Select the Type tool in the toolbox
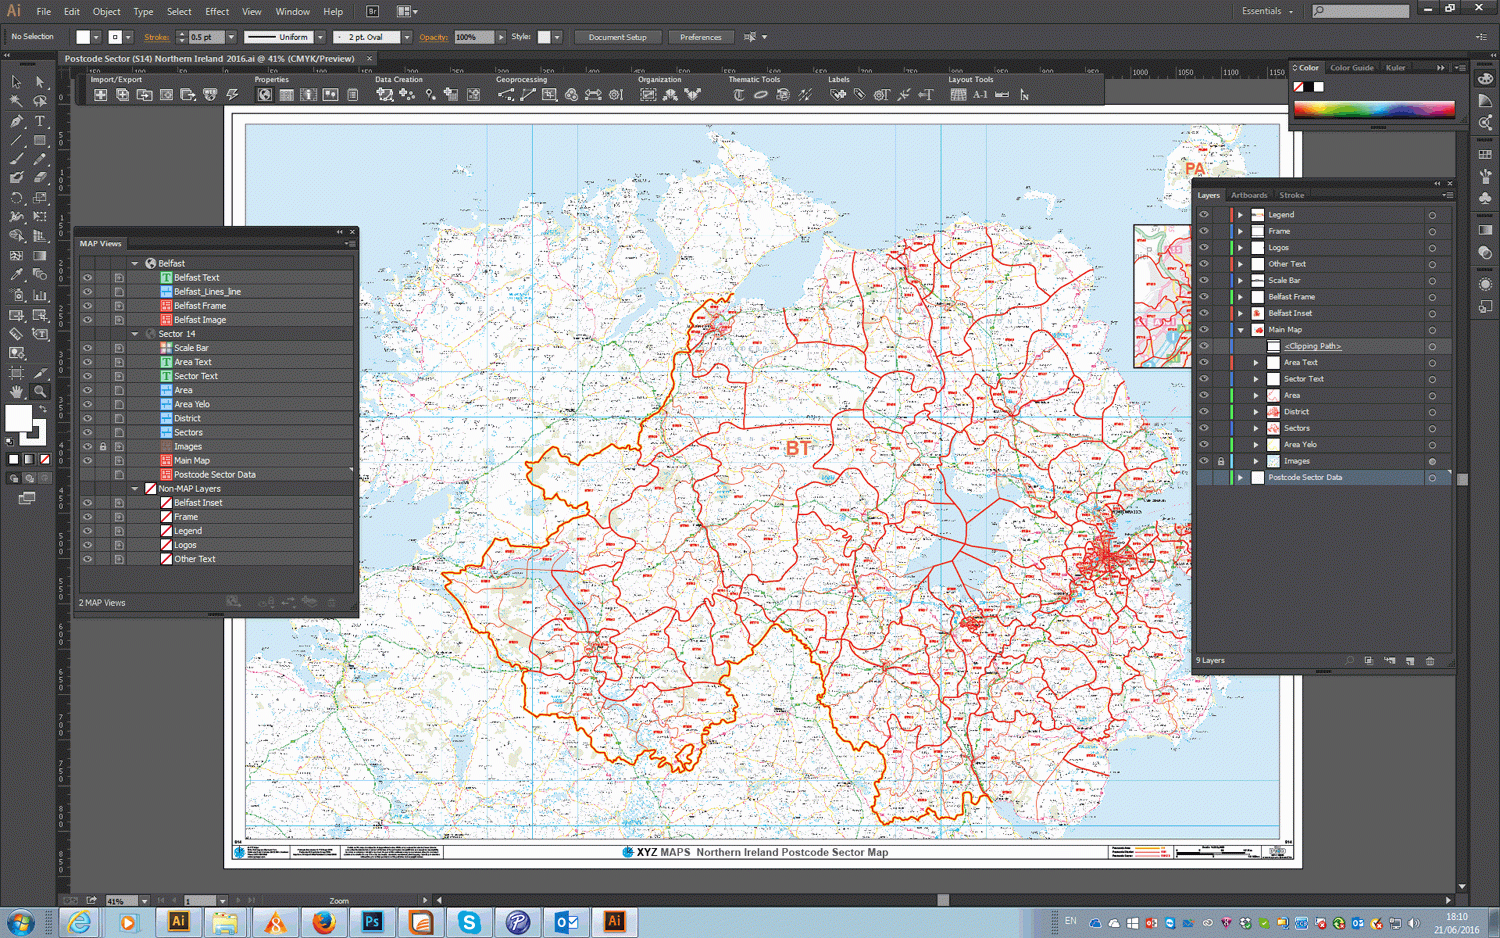Screen dimensions: 1500x938 coord(40,121)
